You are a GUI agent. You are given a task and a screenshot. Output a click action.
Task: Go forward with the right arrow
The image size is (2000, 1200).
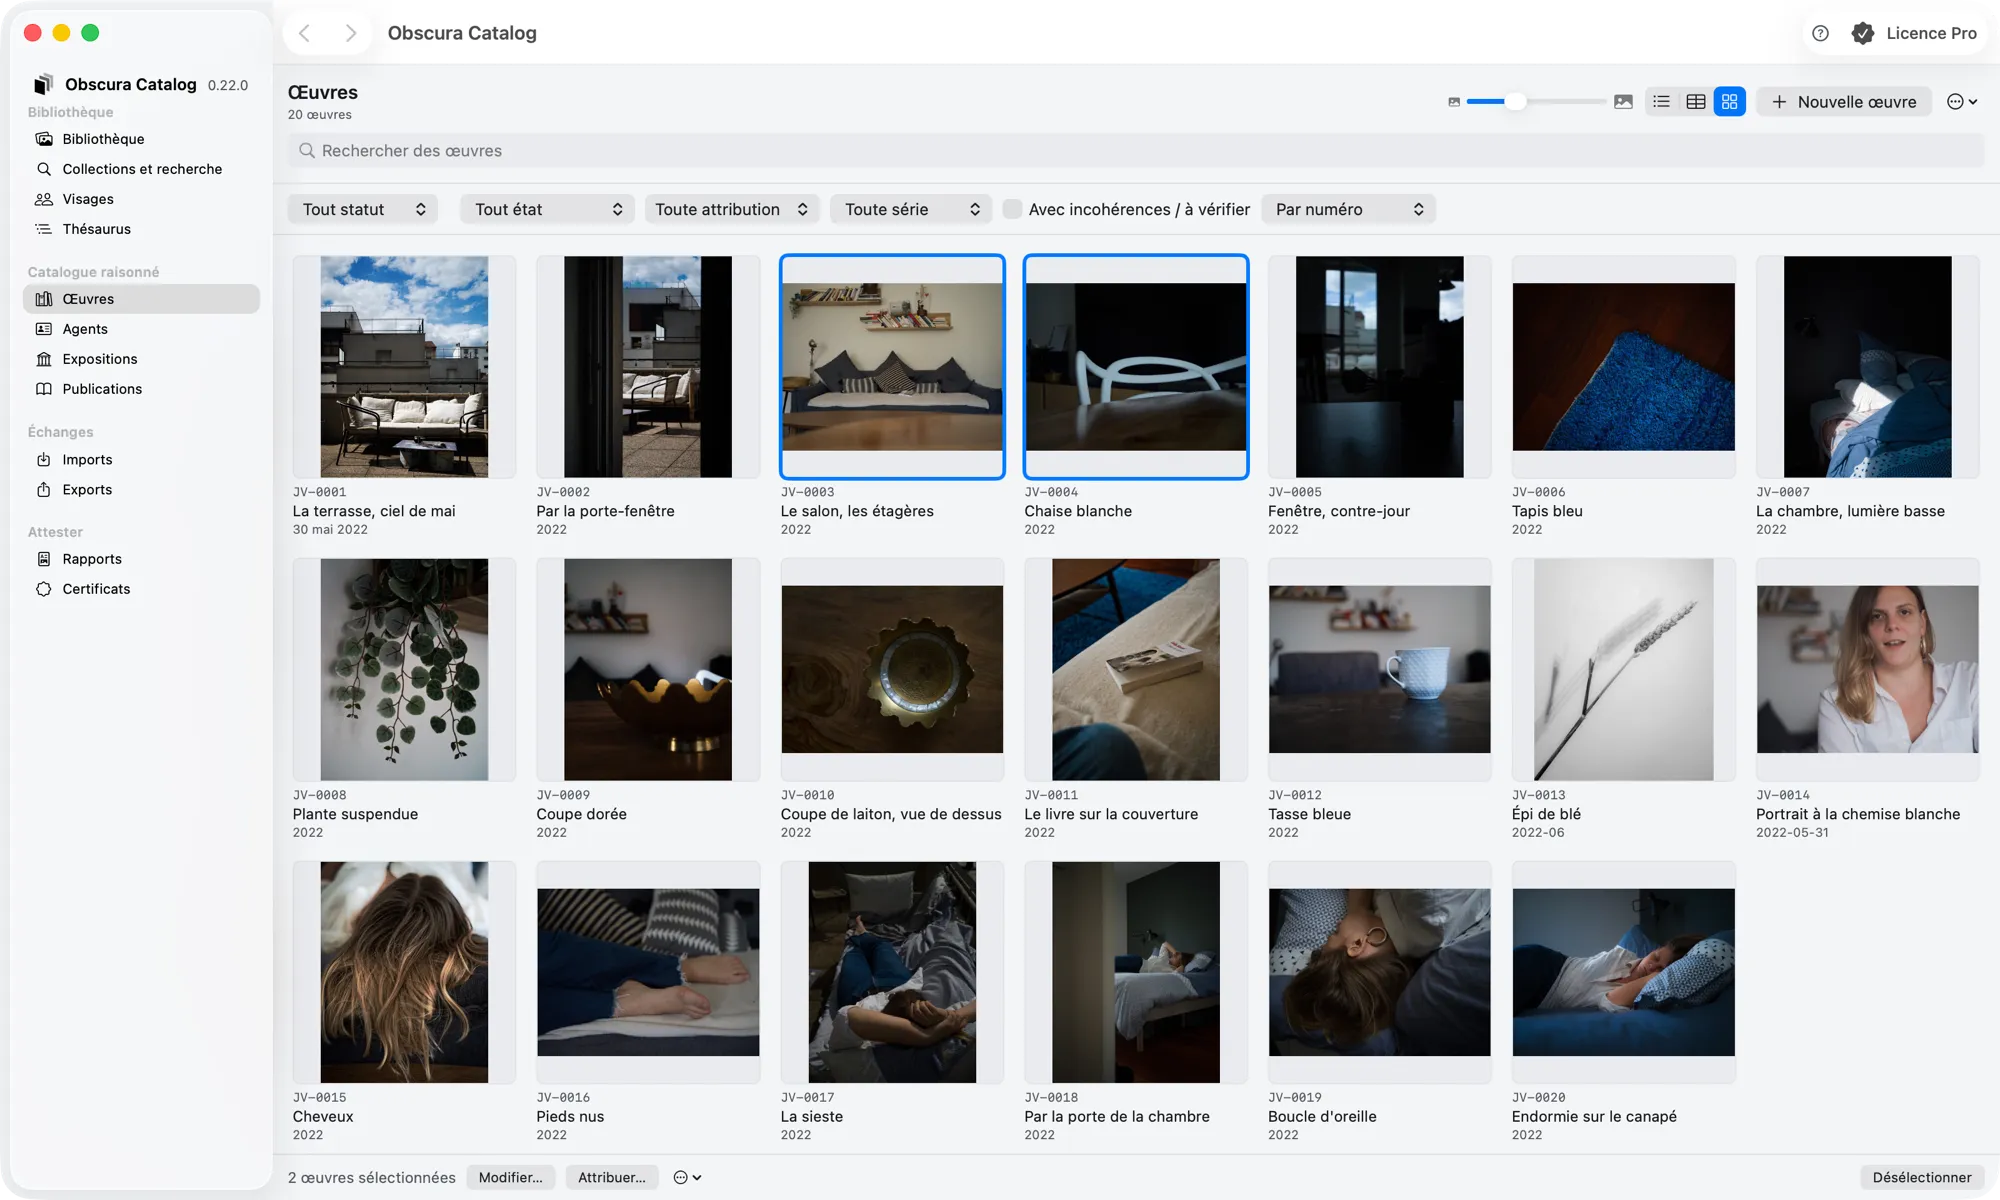[350, 33]
